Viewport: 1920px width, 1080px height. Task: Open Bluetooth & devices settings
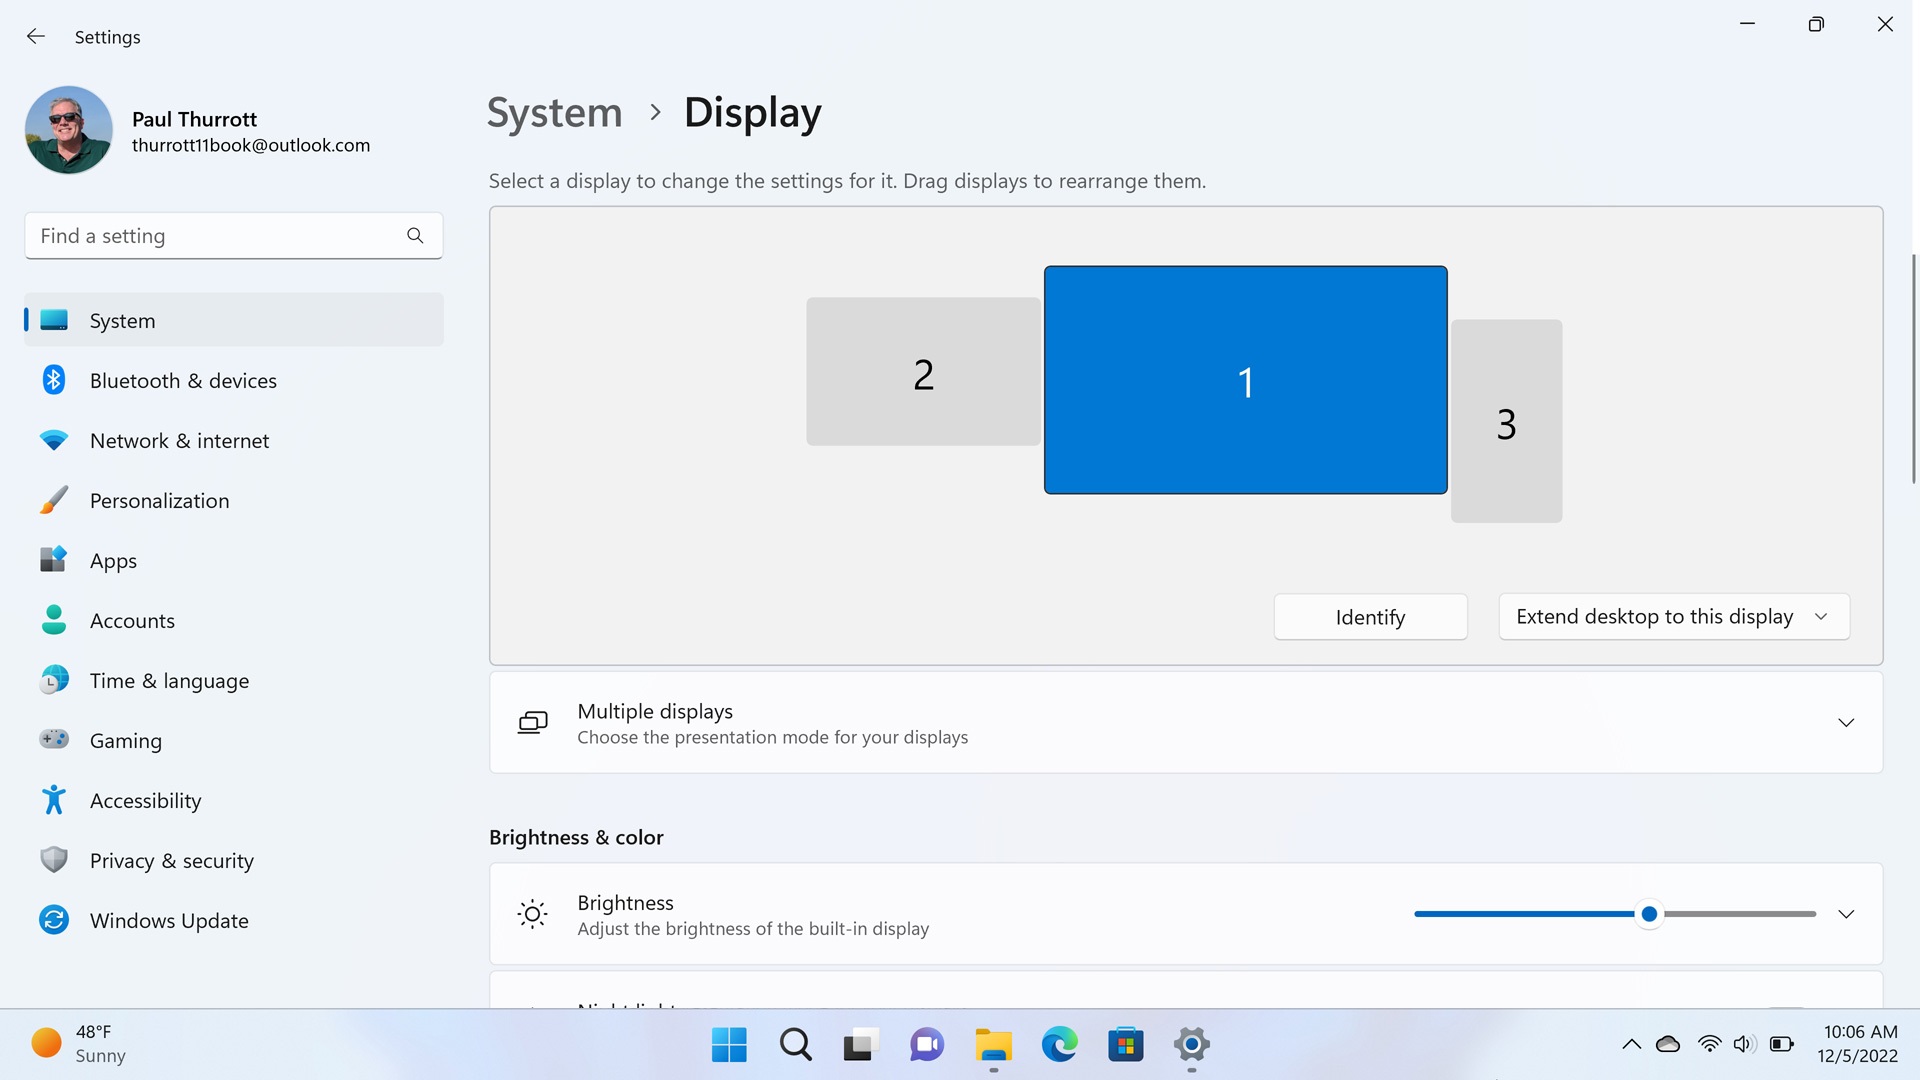point(183,381)
